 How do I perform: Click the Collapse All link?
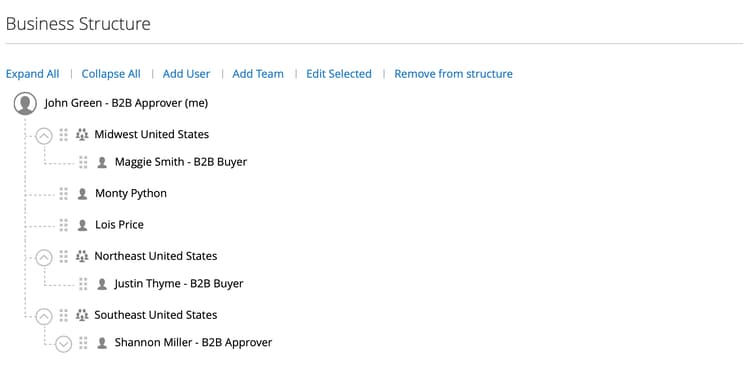111,74
